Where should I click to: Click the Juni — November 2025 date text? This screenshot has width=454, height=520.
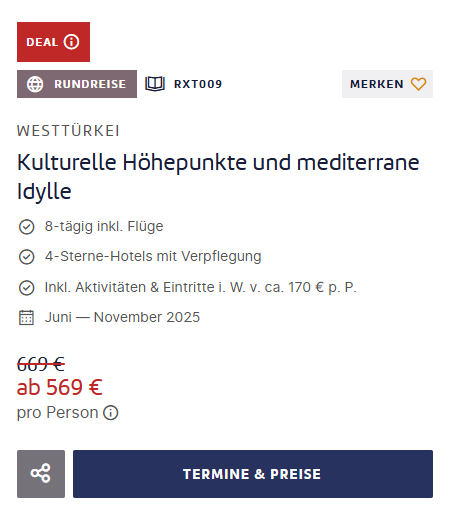pyautogui.click(x=122, y=317)
